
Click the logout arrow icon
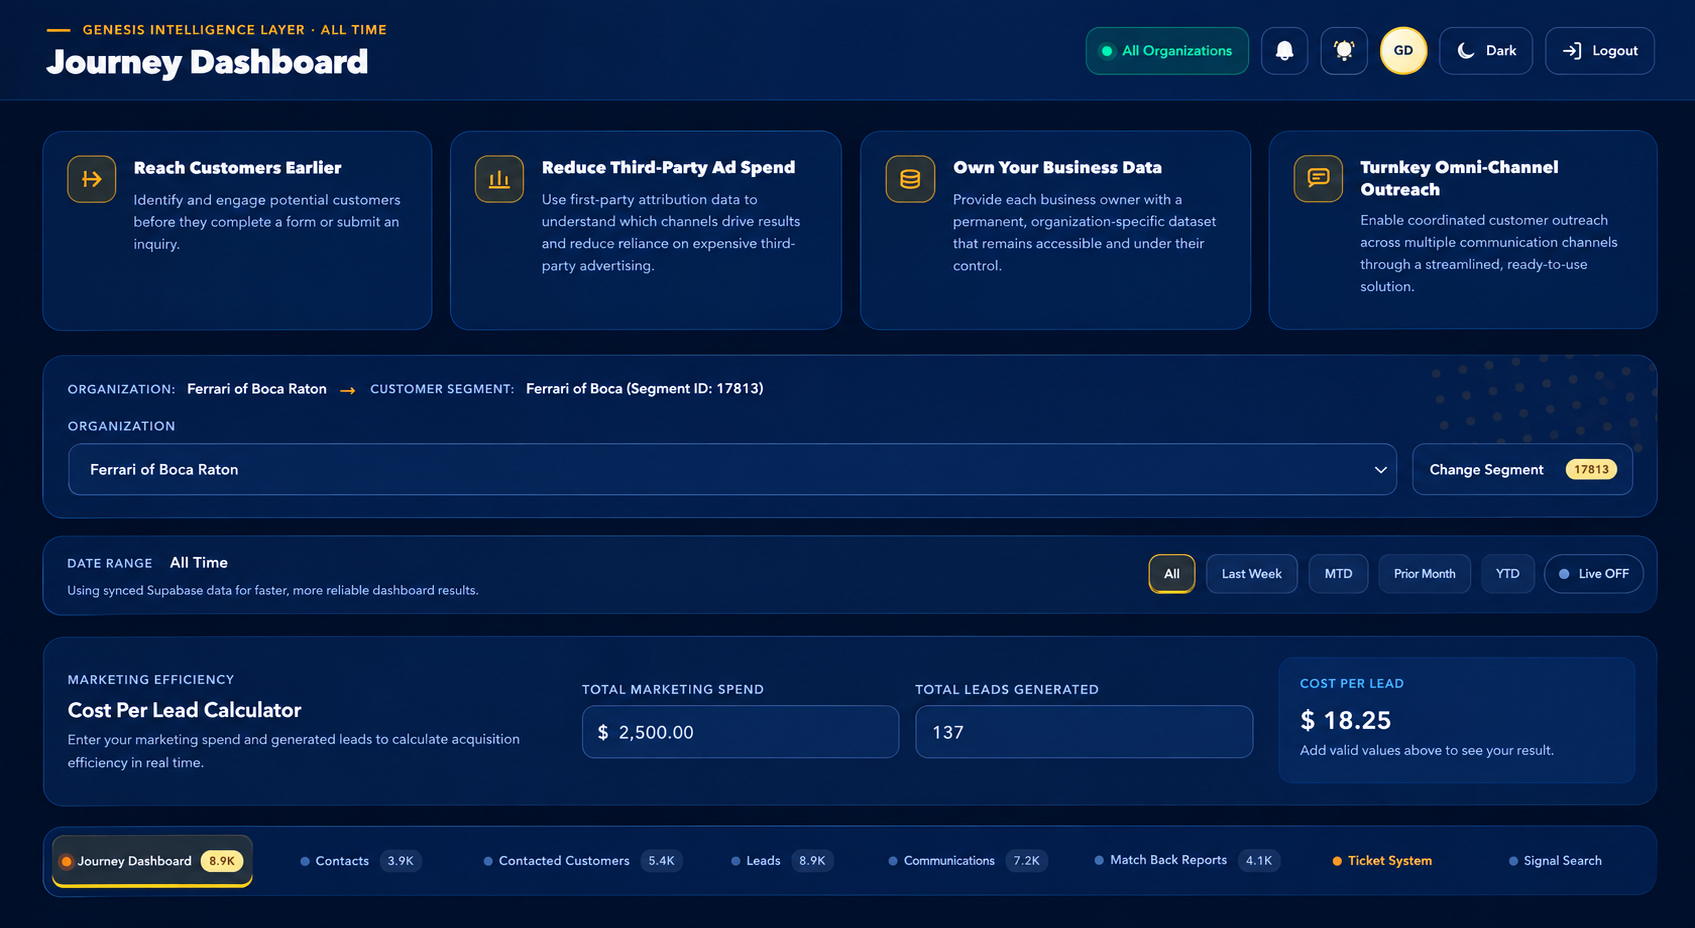1572,51
